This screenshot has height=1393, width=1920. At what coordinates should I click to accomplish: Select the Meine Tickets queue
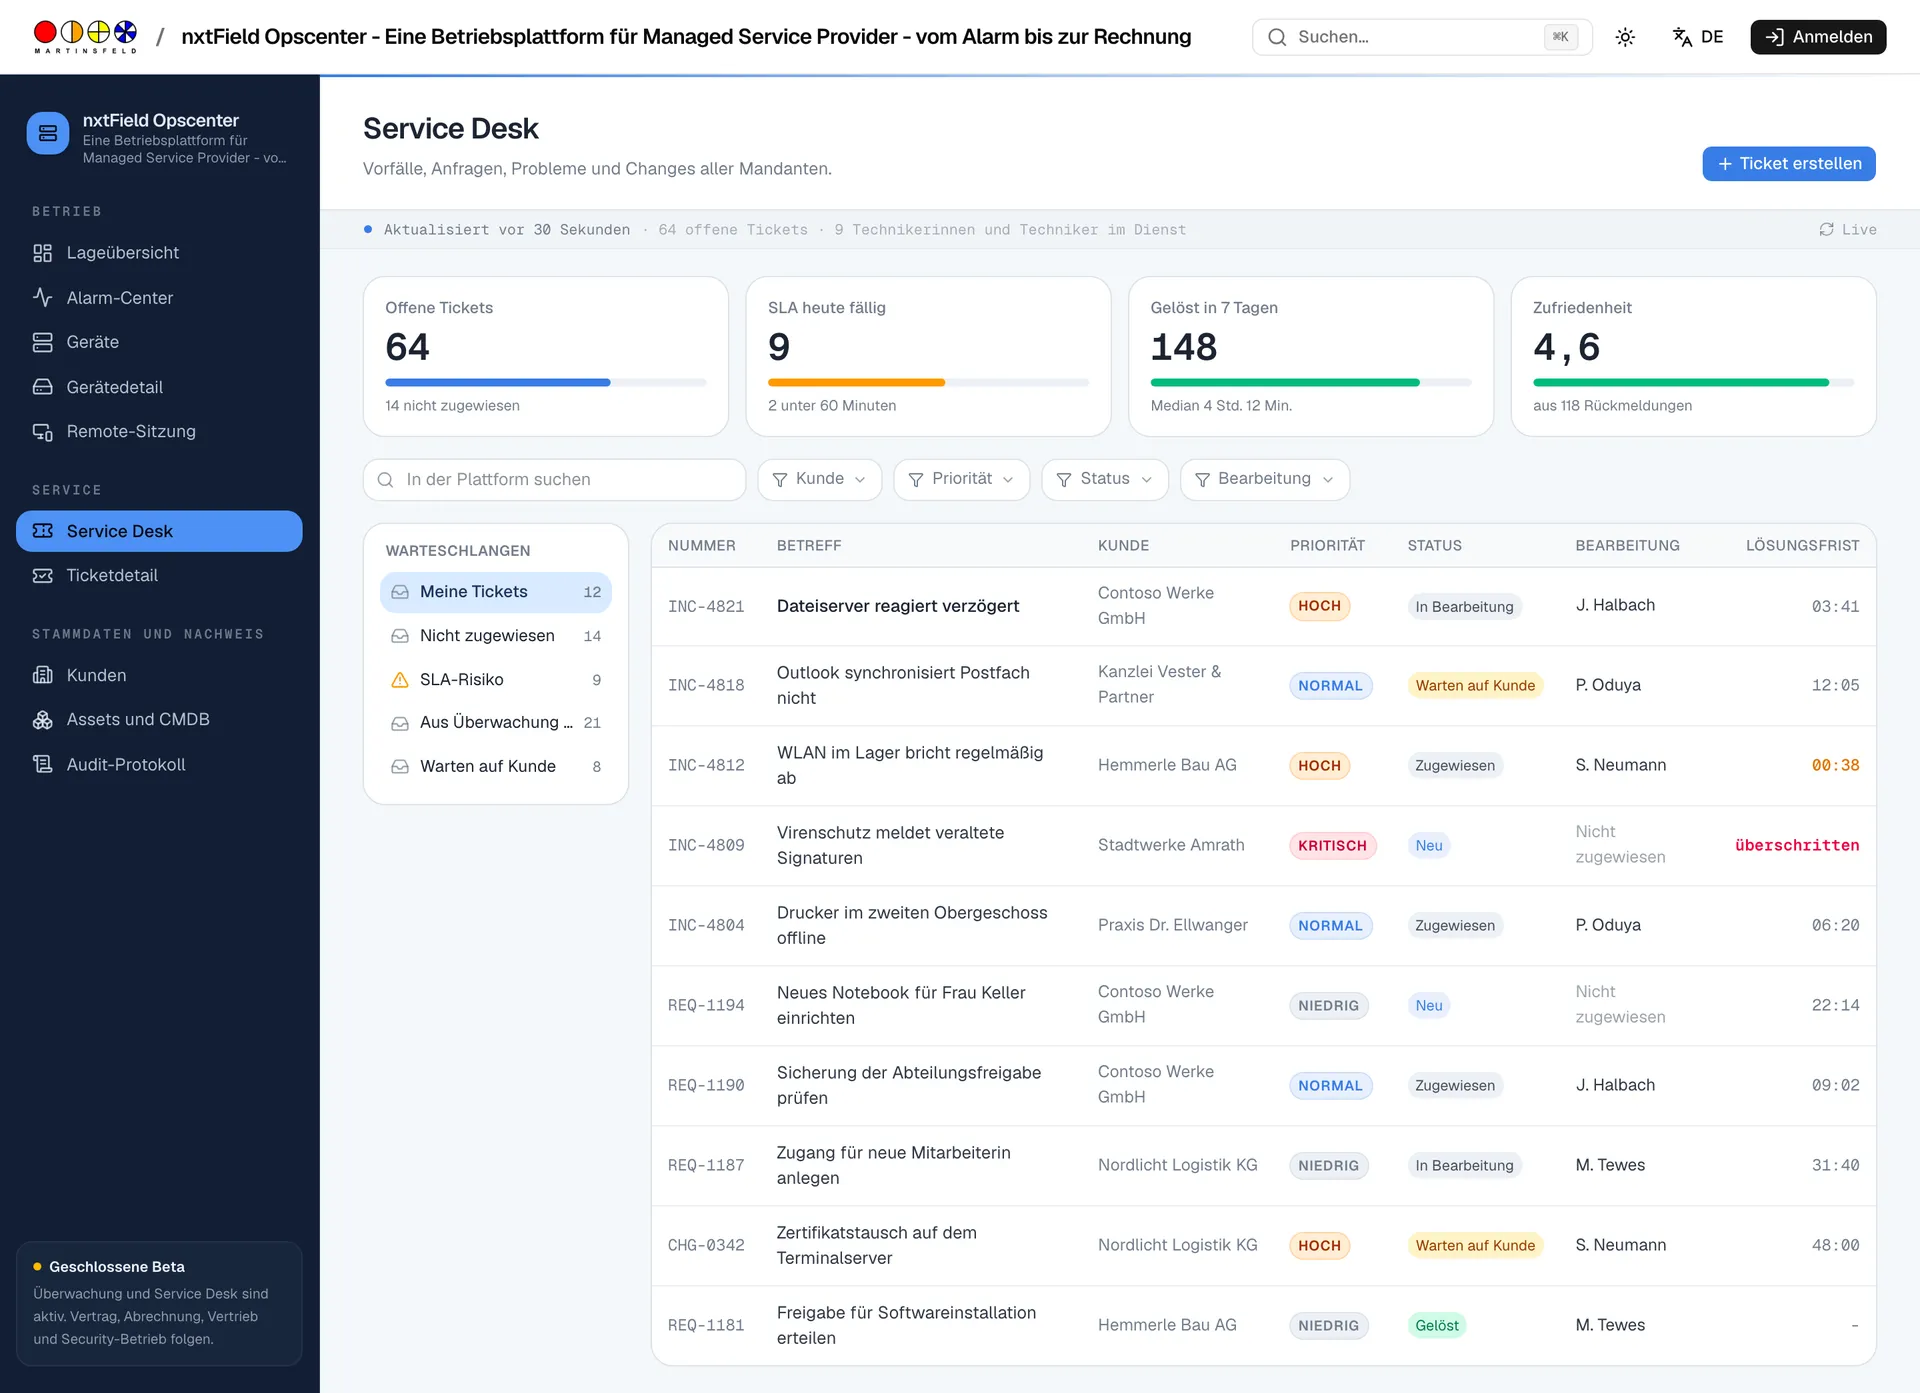(496, 592)
